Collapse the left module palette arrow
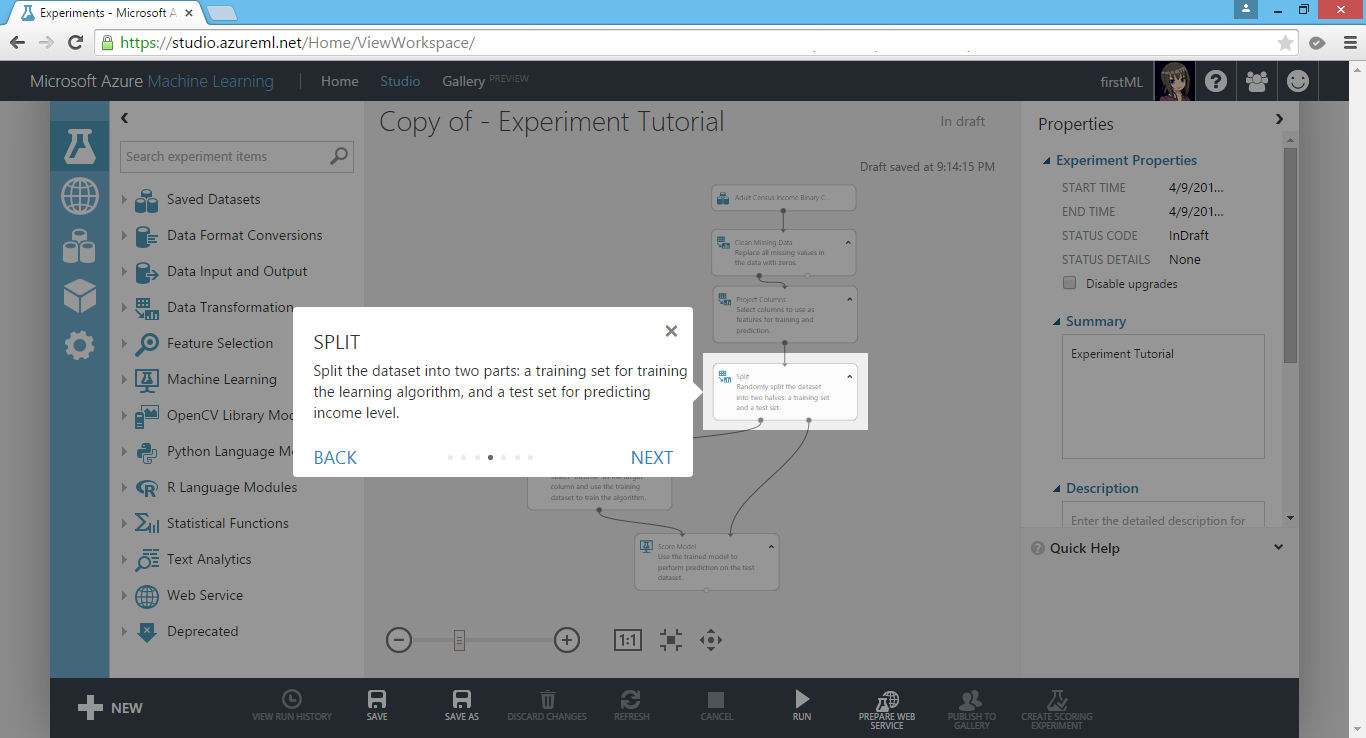 125,118
